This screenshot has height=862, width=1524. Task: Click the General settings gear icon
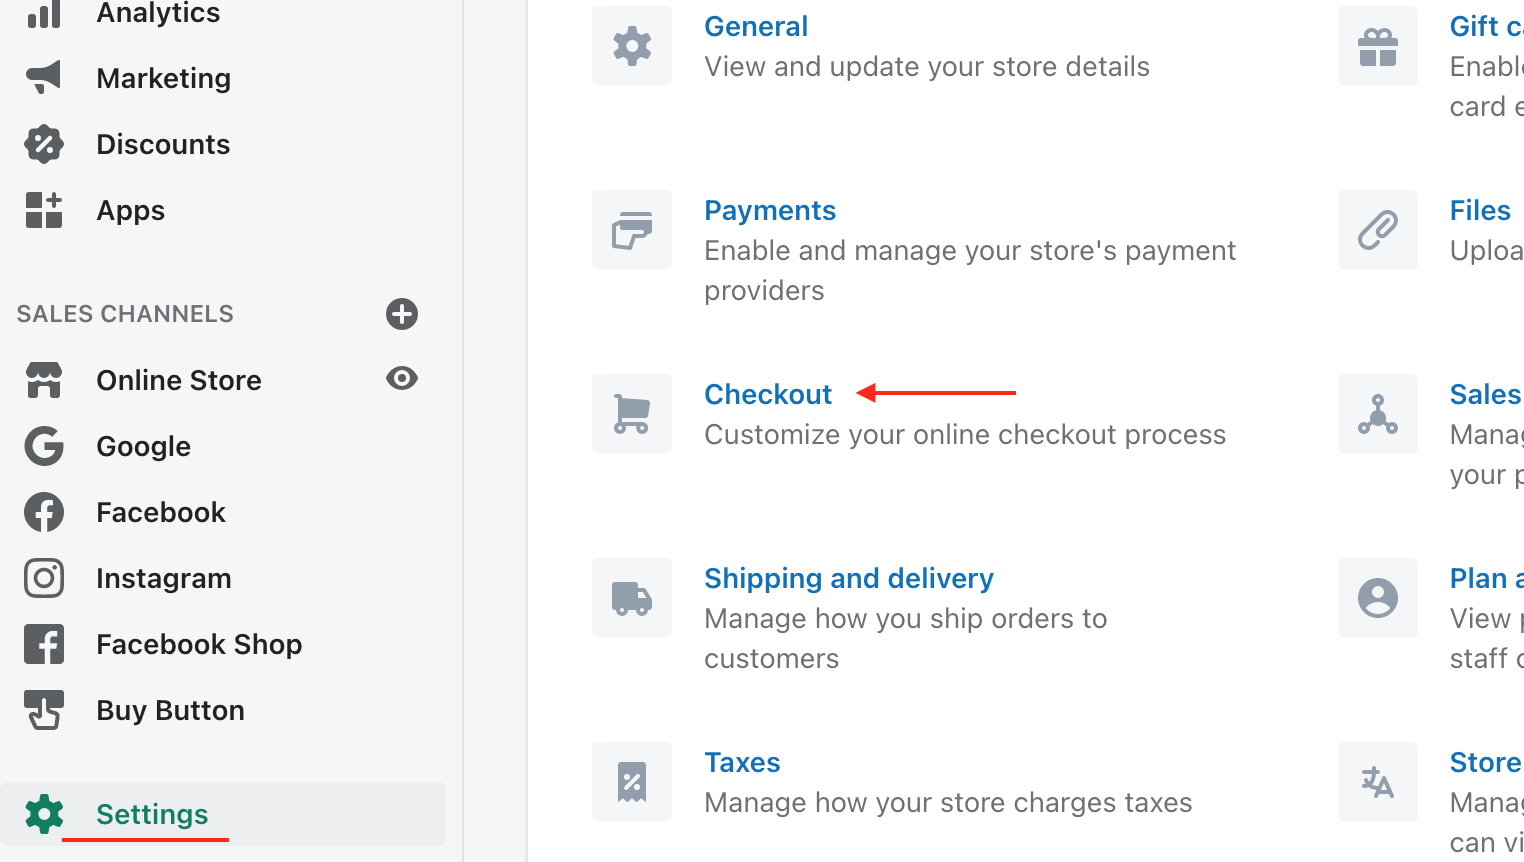[632, 46]
